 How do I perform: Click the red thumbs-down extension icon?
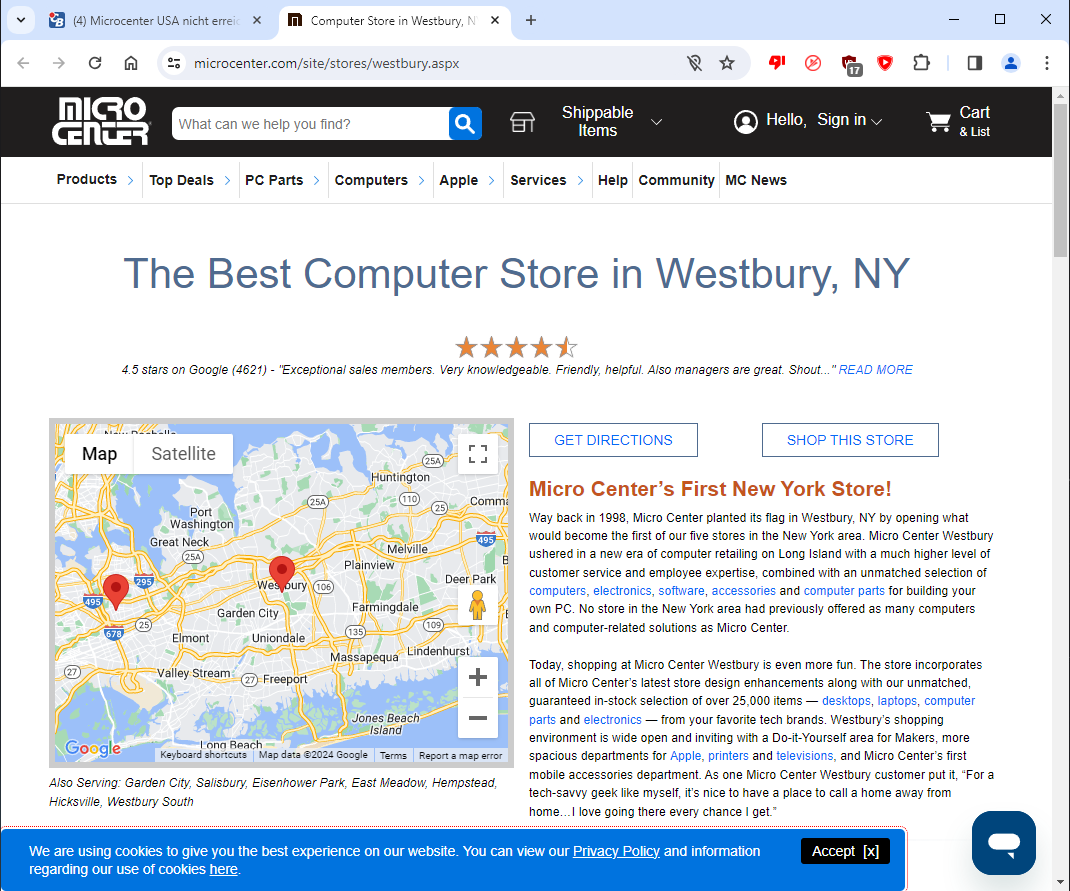point(777,63)
